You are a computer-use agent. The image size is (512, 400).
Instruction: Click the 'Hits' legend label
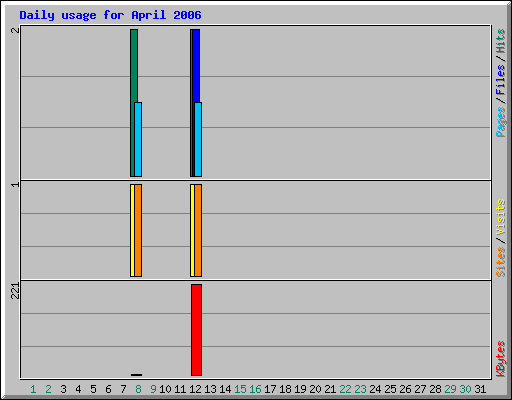pos(500,41)
